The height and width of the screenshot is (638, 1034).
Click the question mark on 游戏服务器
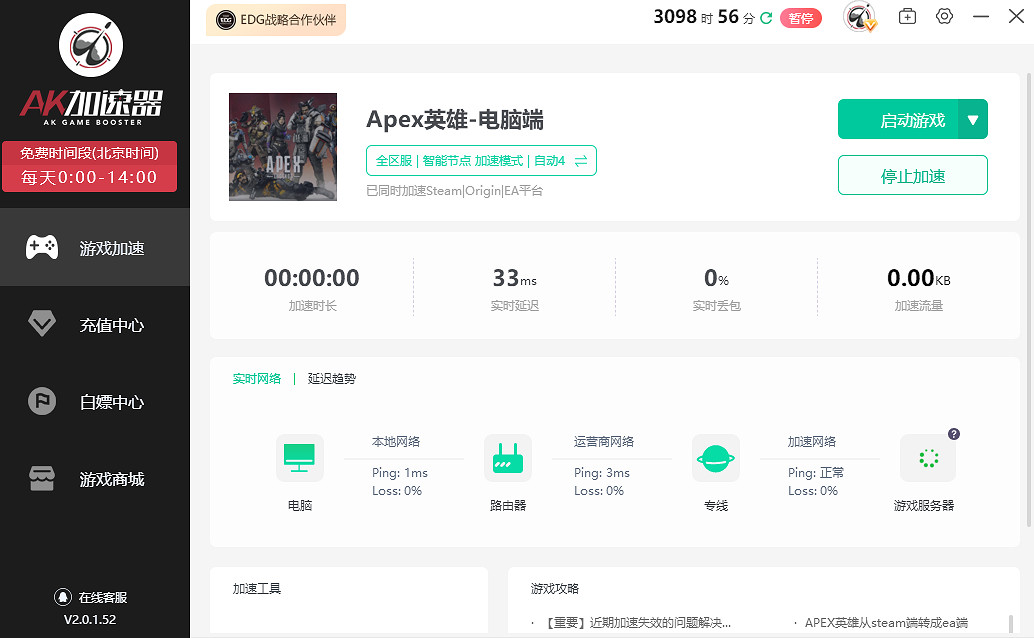pyautogui.click(x=954, y=433)
